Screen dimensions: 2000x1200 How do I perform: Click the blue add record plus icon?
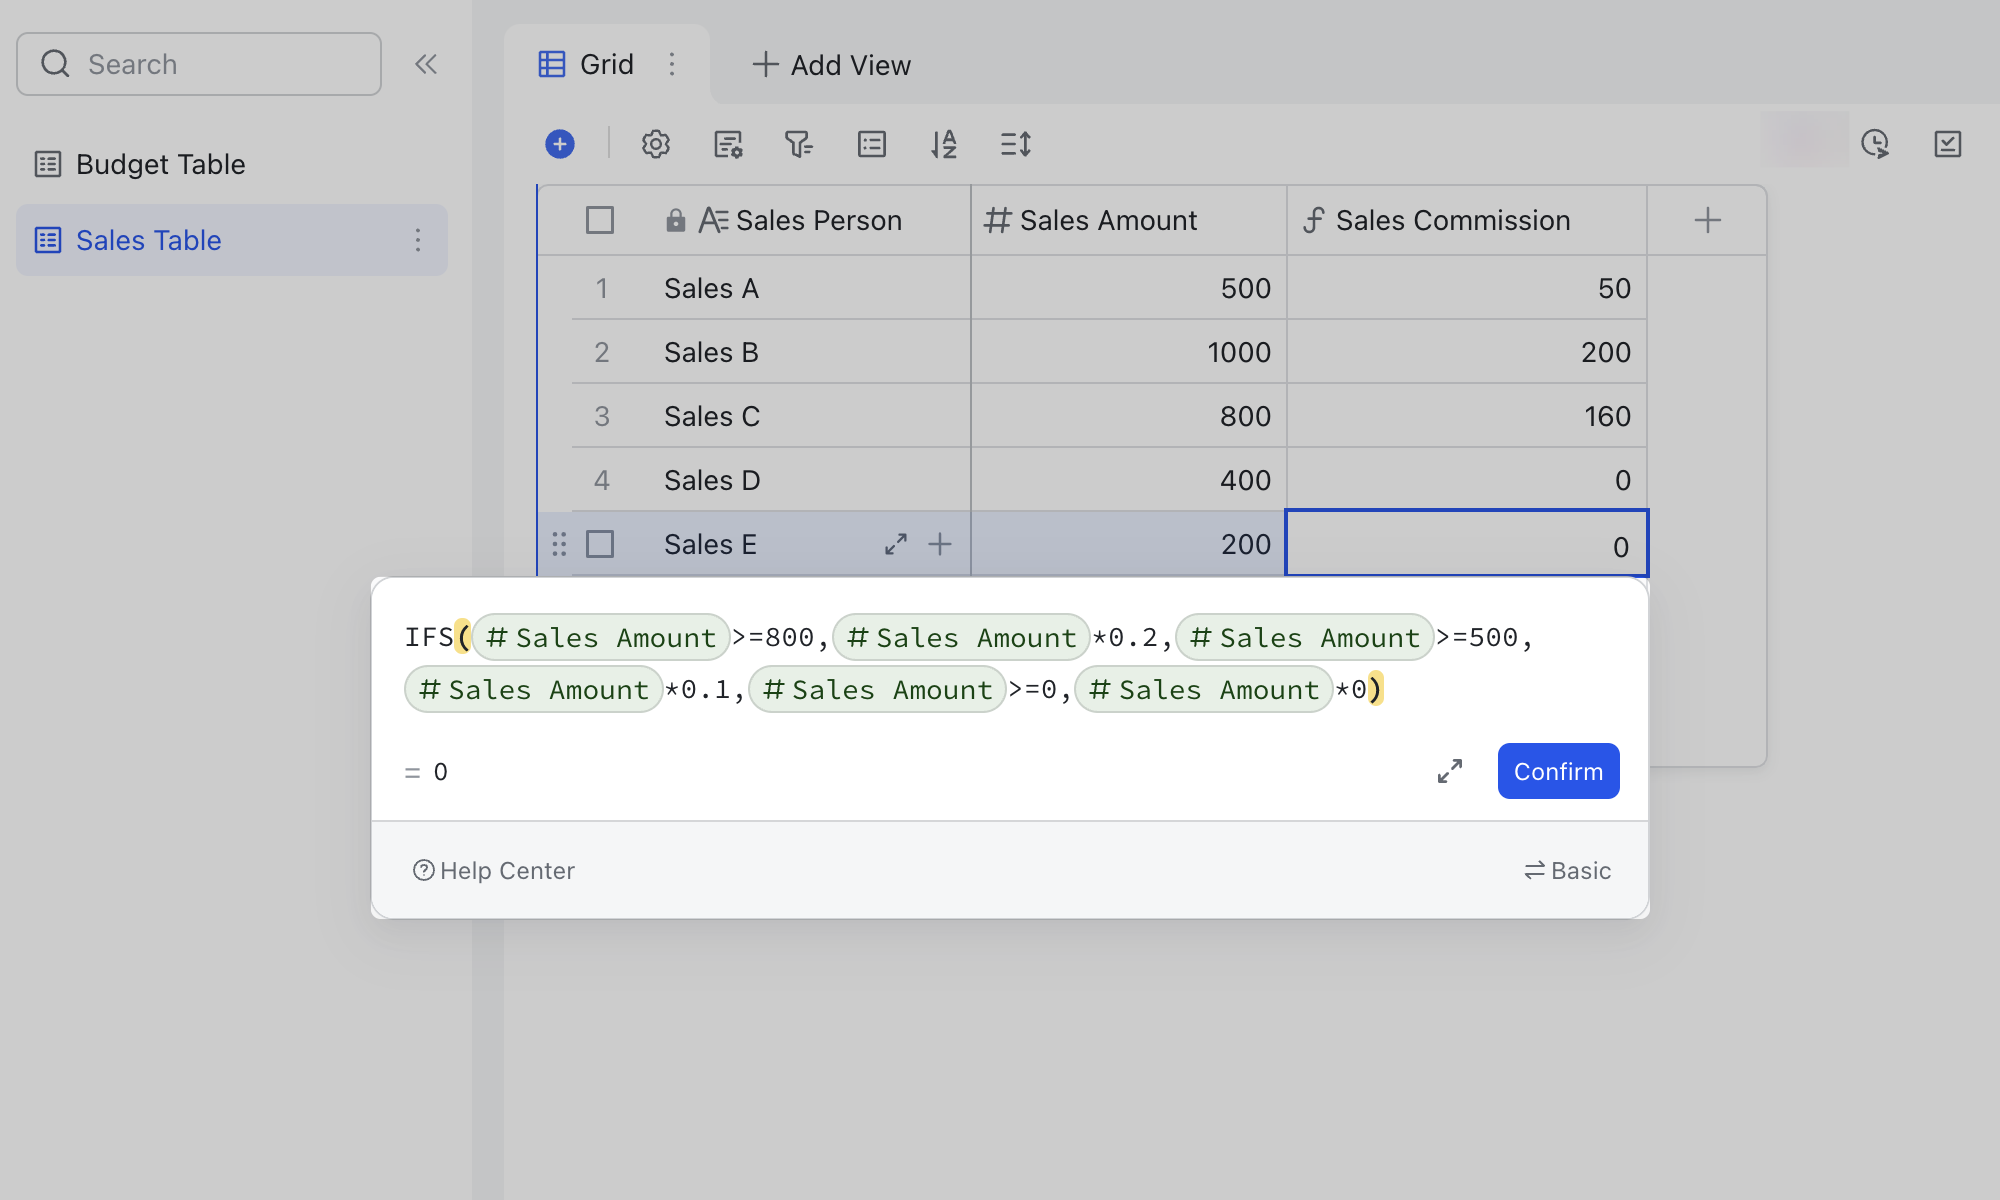pyautogui.click(x=560, y=144)
